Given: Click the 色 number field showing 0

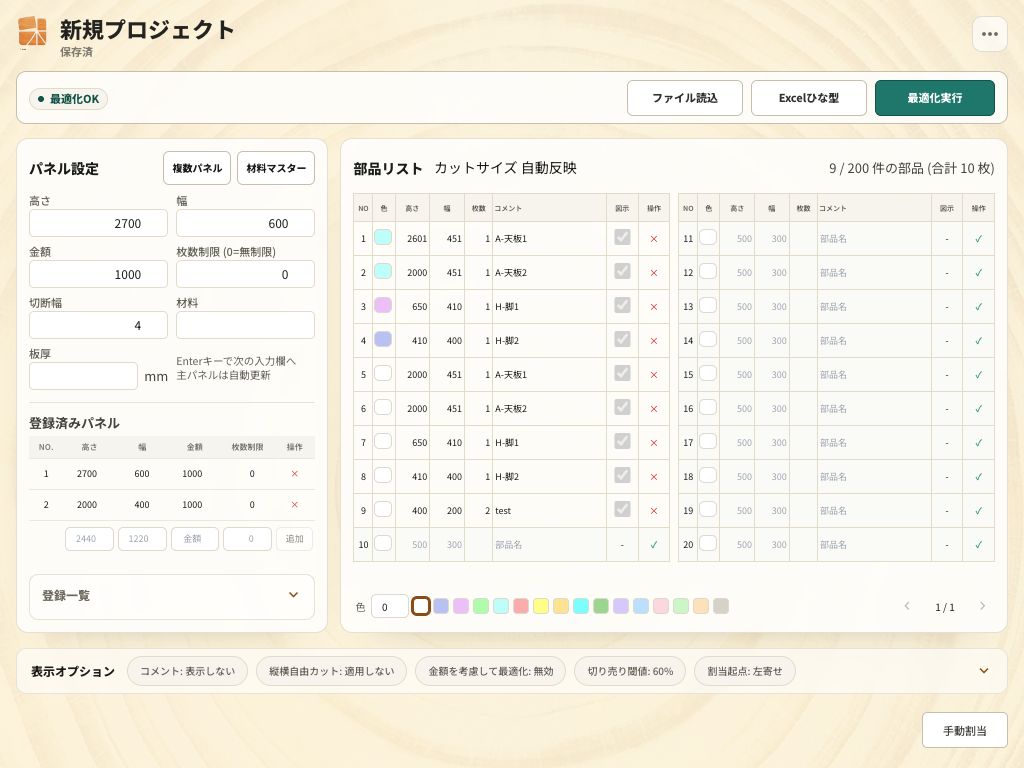Looking at the screenshot, I should coord(389,607).
